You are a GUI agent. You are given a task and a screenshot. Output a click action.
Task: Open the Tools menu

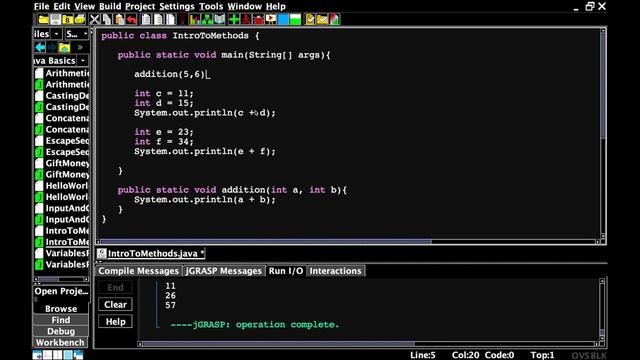click(x=211, y=6)
